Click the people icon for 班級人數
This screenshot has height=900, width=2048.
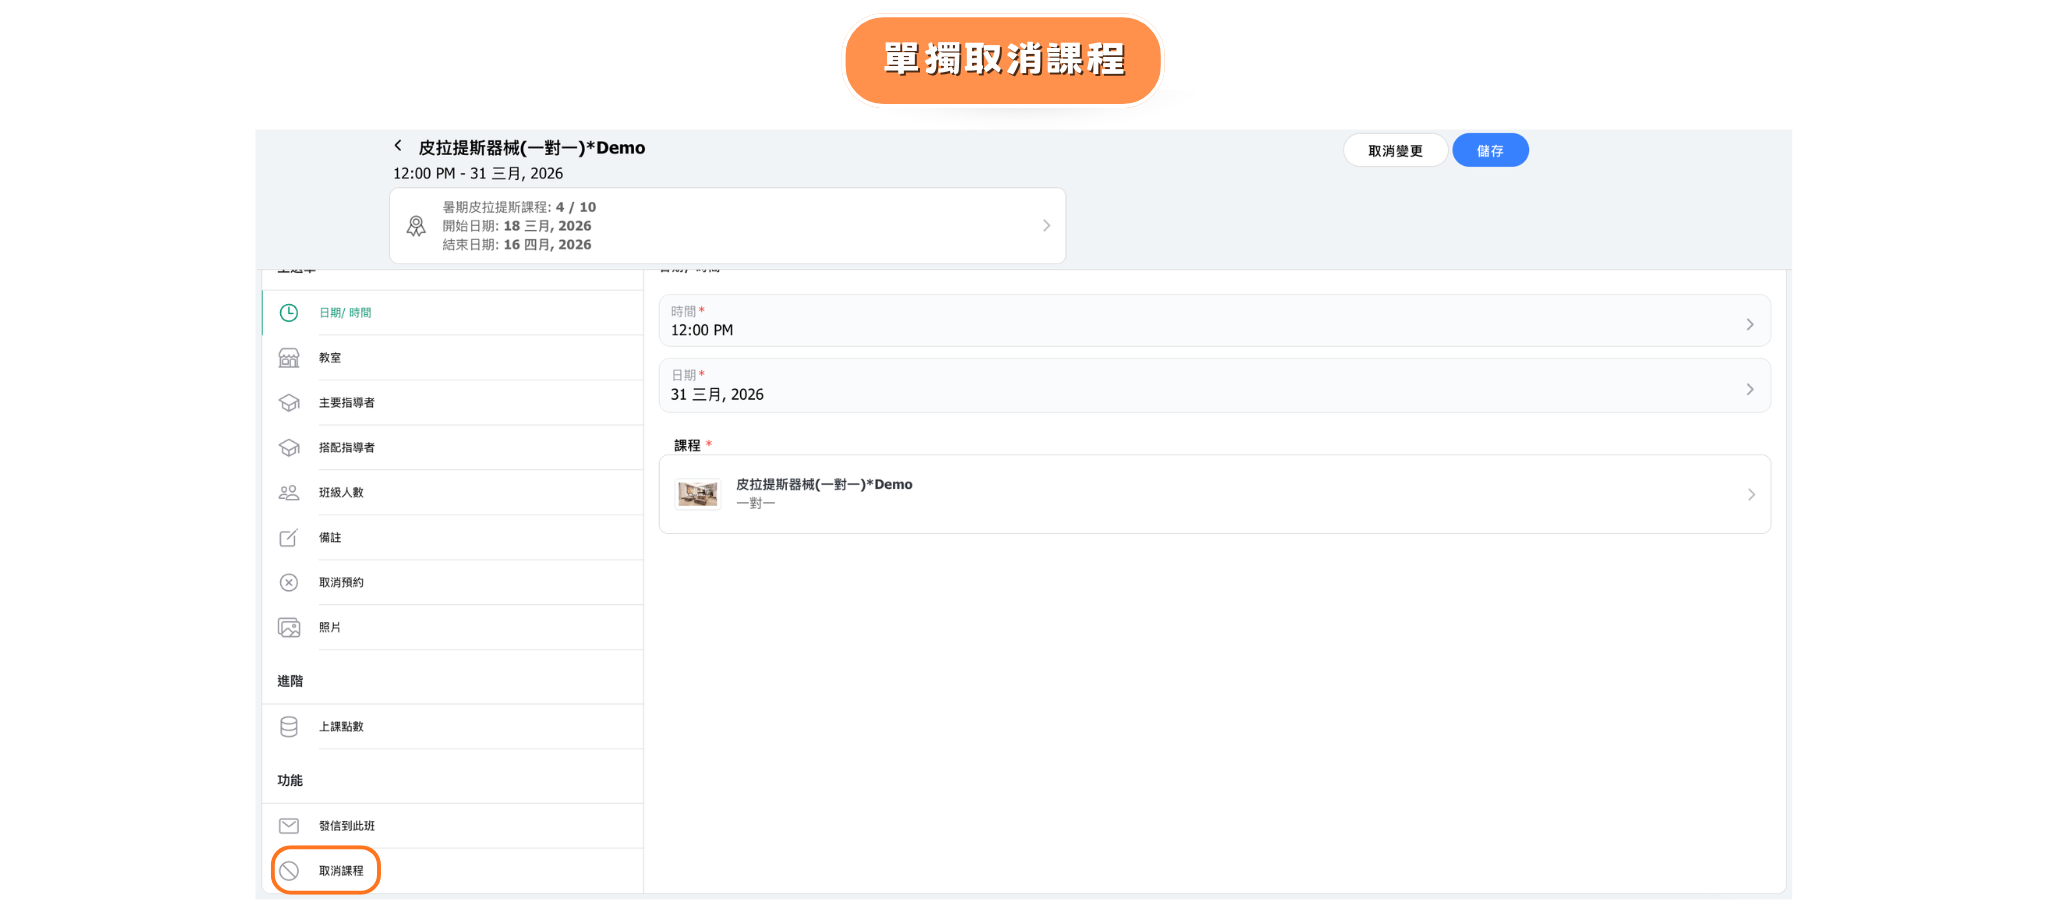click(289, 493)
